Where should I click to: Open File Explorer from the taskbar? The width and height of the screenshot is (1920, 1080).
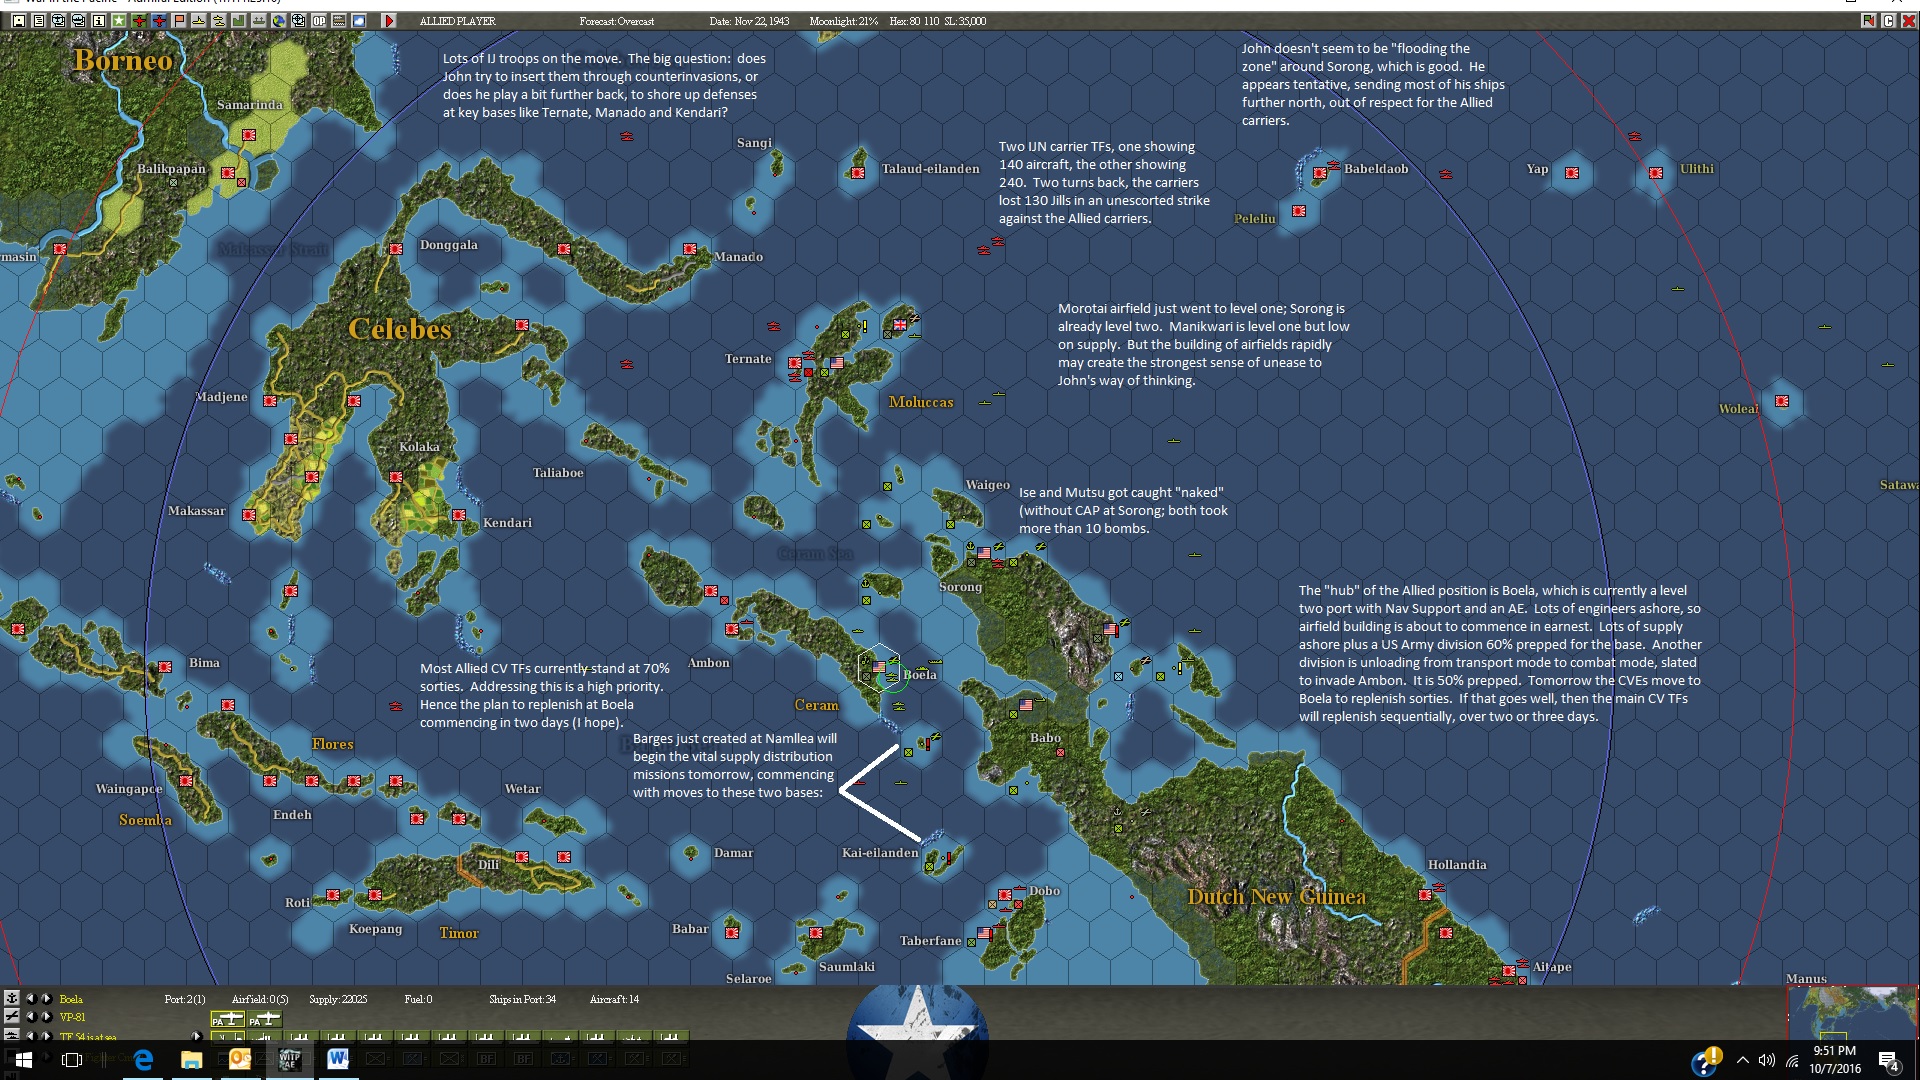[192, 1060]
